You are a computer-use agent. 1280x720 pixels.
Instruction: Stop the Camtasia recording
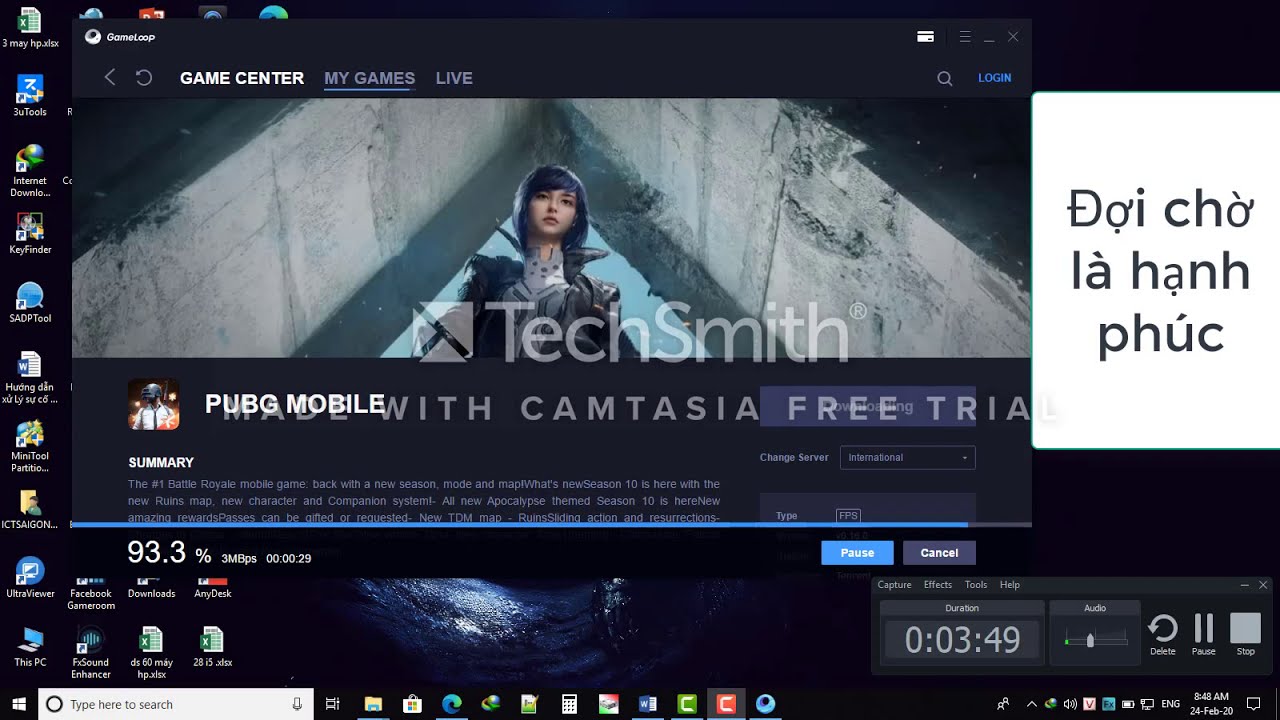tap(1245, 634)
